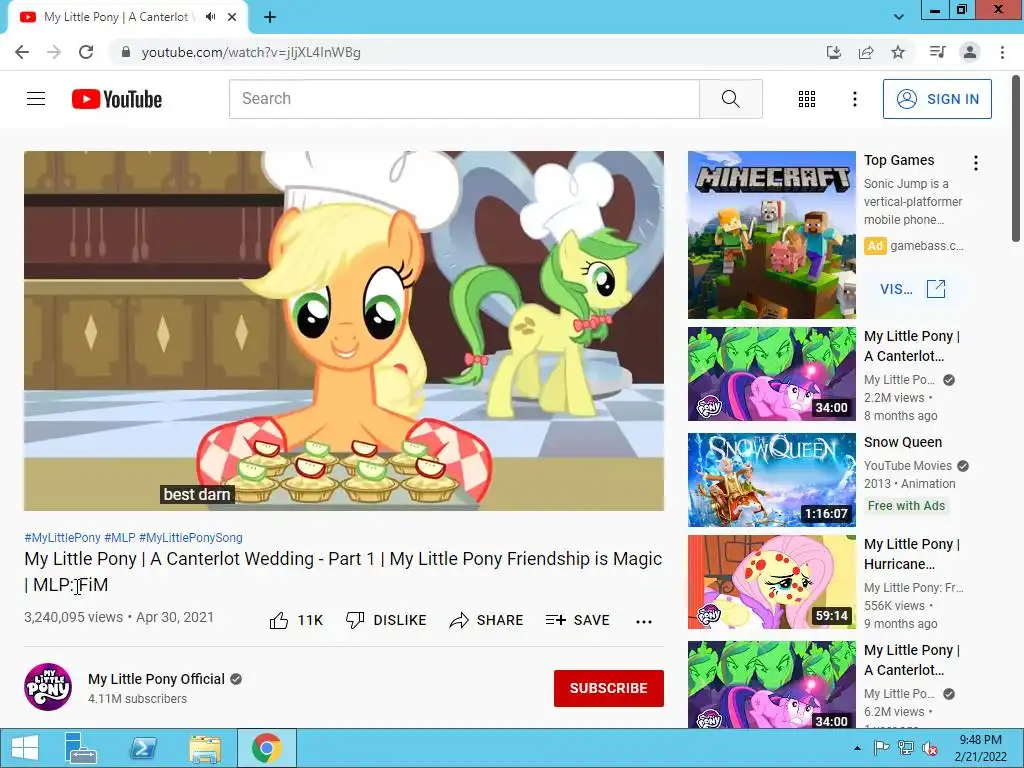Open options menu for Top Games ad
The width and height of the screenshot is (1024, 768).
[976, 163]
